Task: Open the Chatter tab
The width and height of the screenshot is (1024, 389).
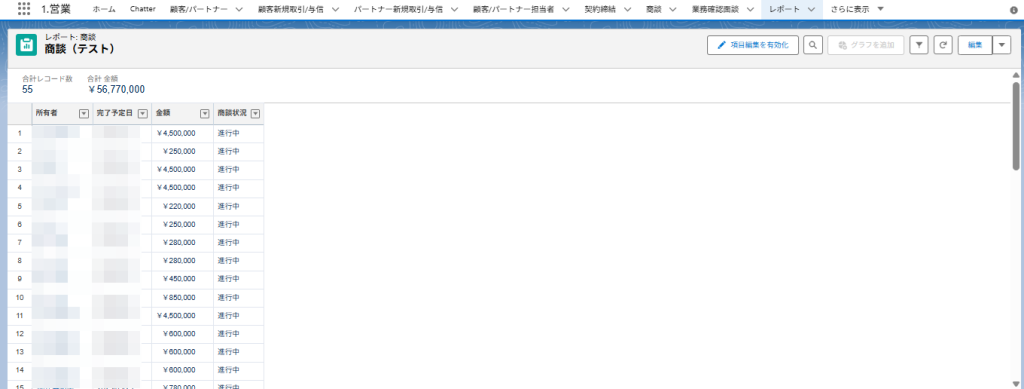Action: [143, 9]
